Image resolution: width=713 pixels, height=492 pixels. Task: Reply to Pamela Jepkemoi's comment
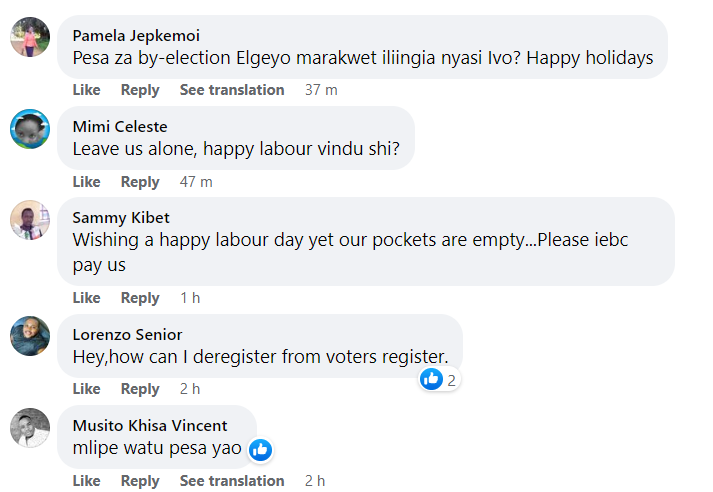[140, 90]
